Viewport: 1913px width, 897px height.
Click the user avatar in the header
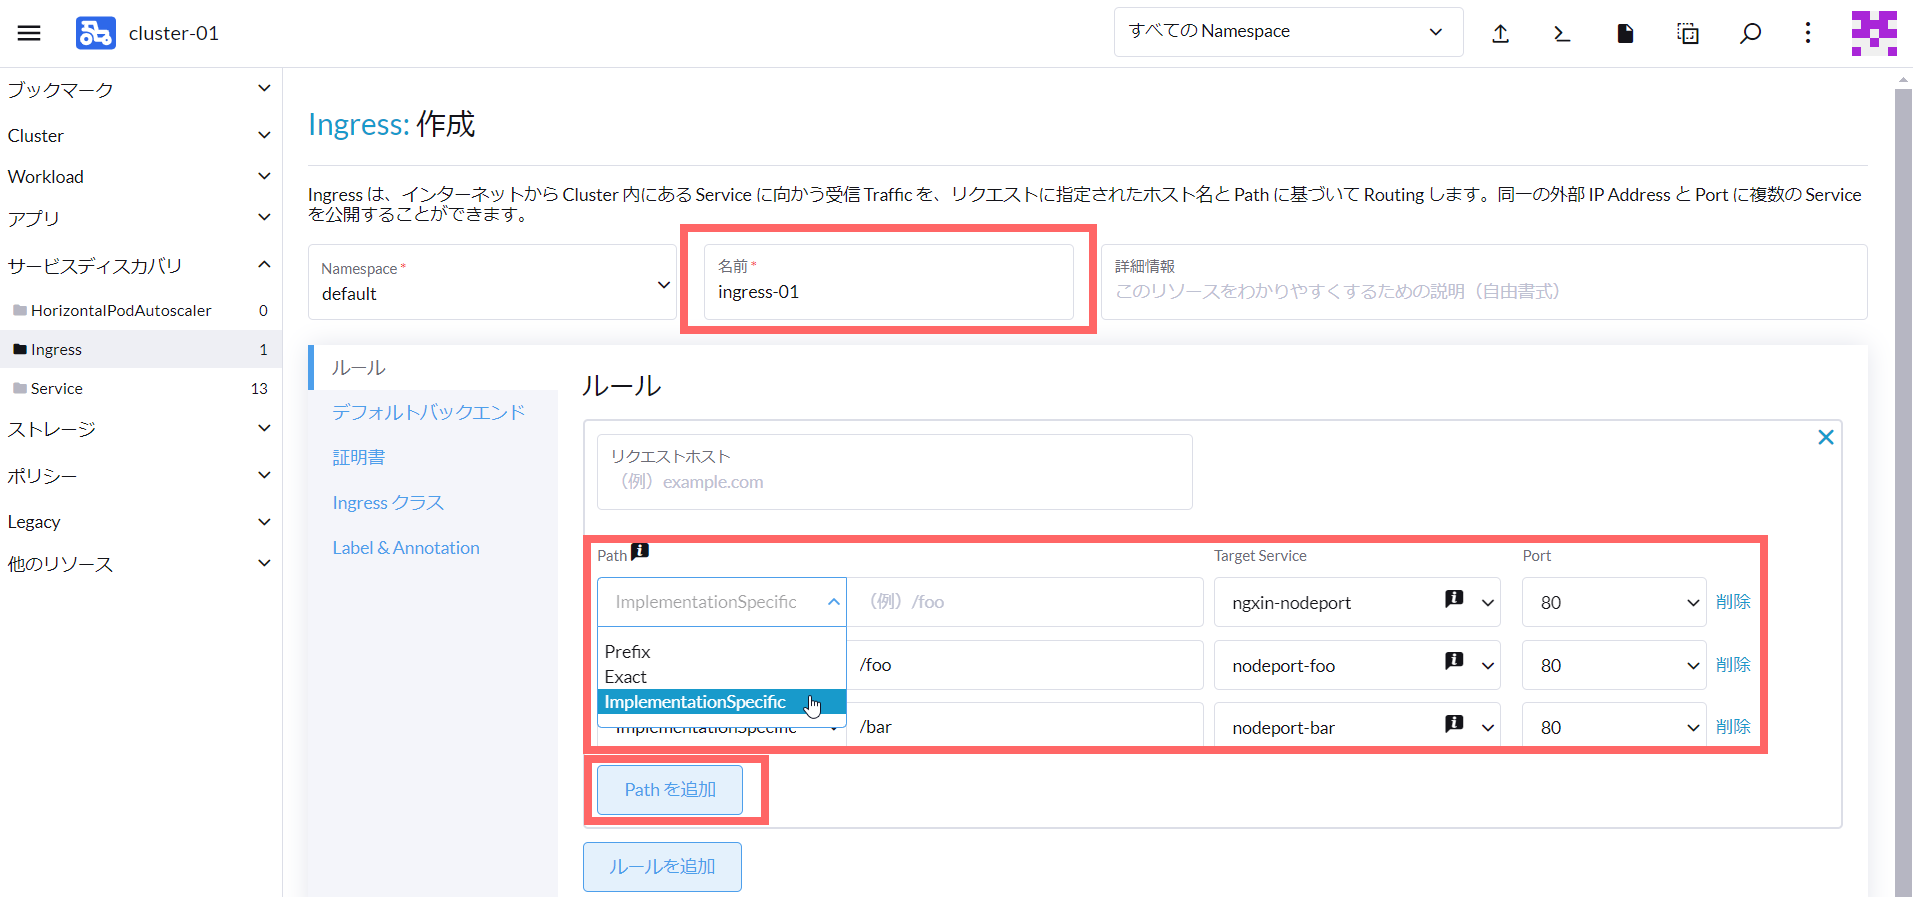(x=1873, y=33)
